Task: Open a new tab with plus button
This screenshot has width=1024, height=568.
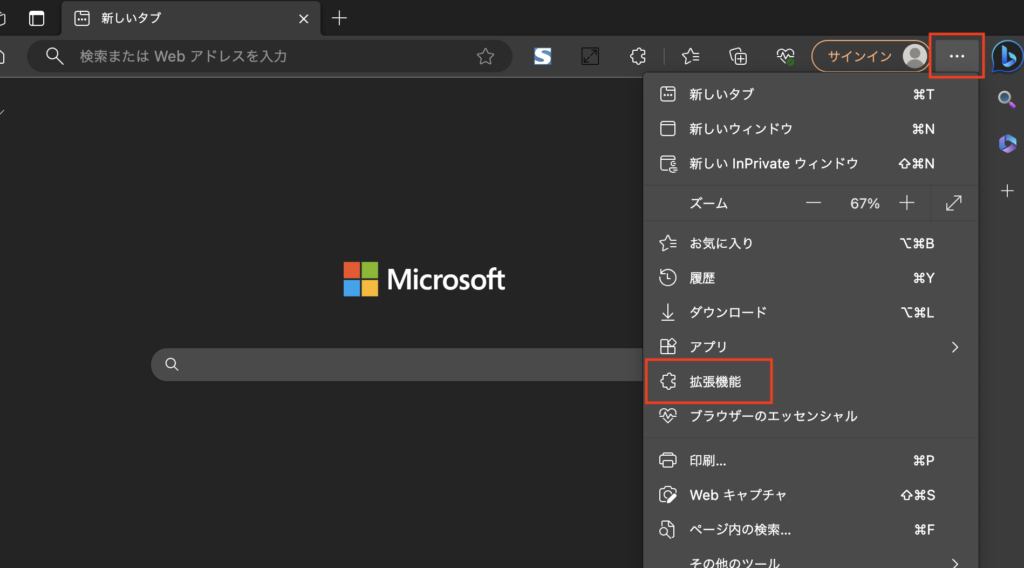Action: pyautogui.click(x=340, y=18)
